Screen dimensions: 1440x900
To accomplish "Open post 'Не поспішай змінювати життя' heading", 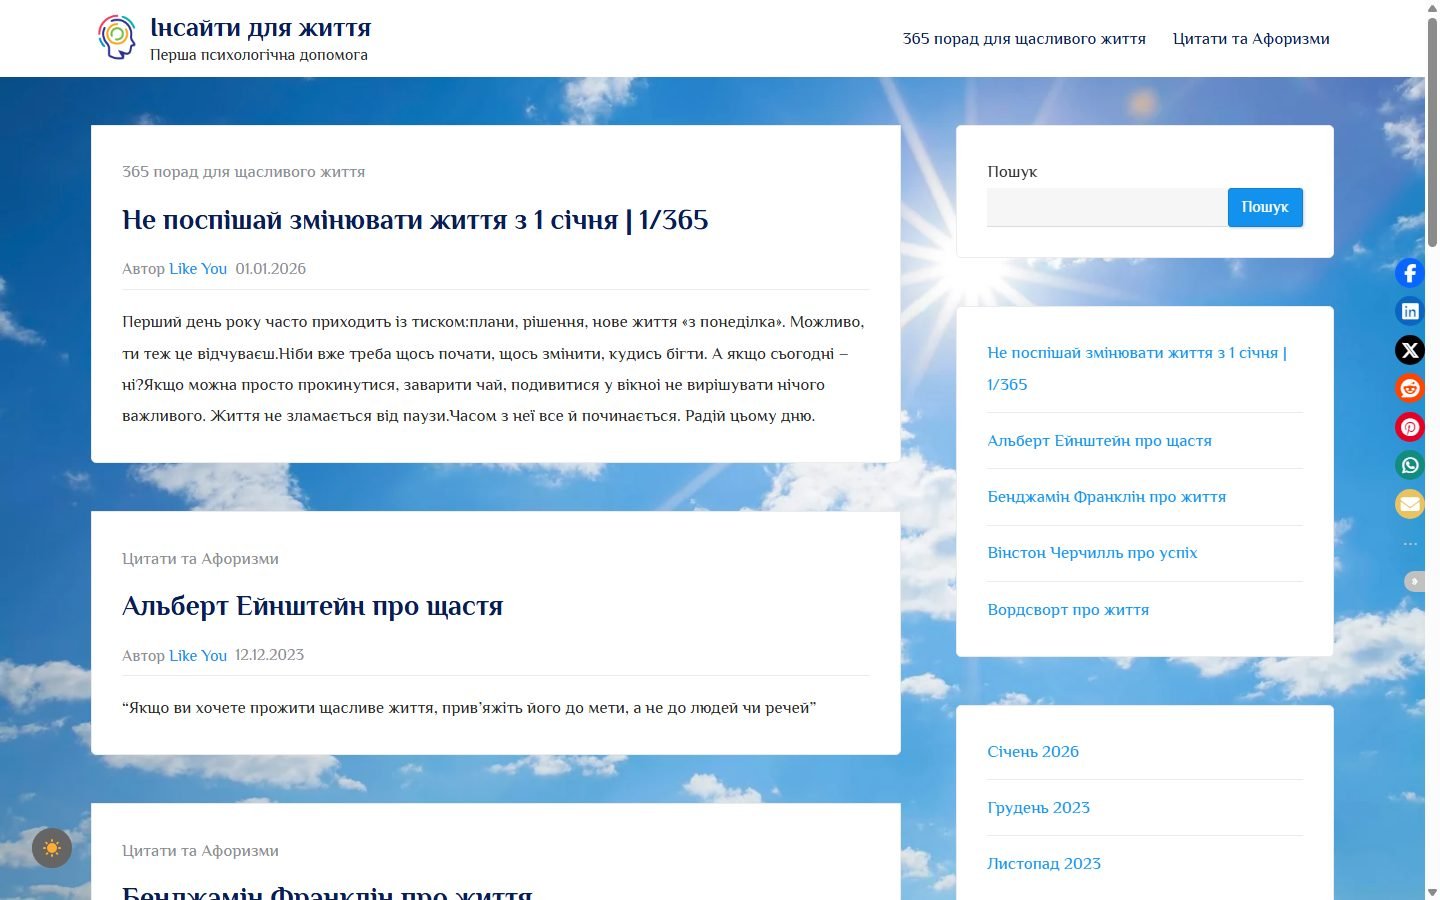I will pos(415,220).
